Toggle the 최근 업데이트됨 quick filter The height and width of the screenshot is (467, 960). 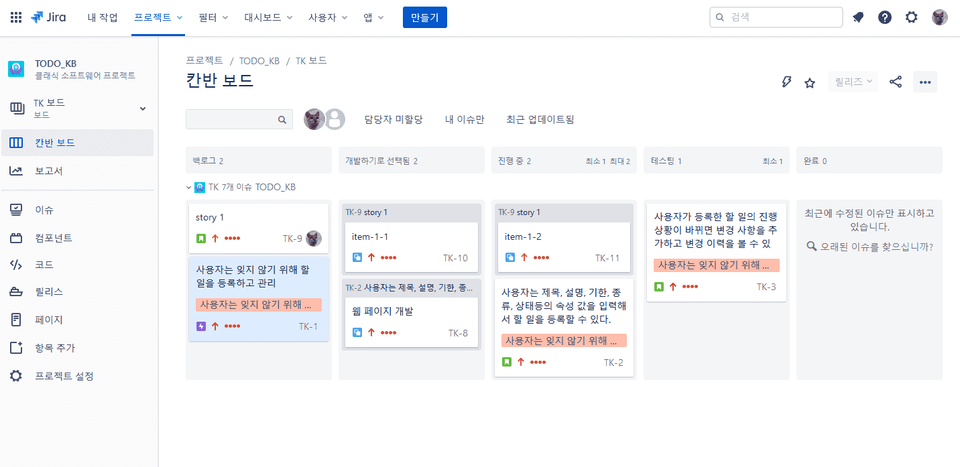540,119
